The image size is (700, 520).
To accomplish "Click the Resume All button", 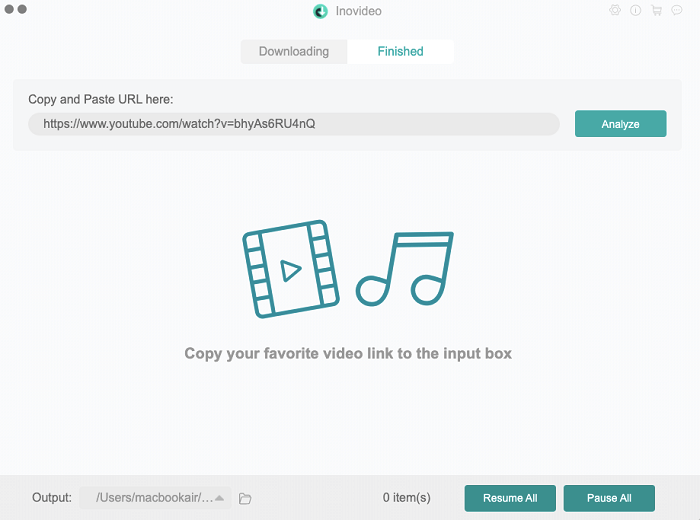I will [x=510, y=498].
